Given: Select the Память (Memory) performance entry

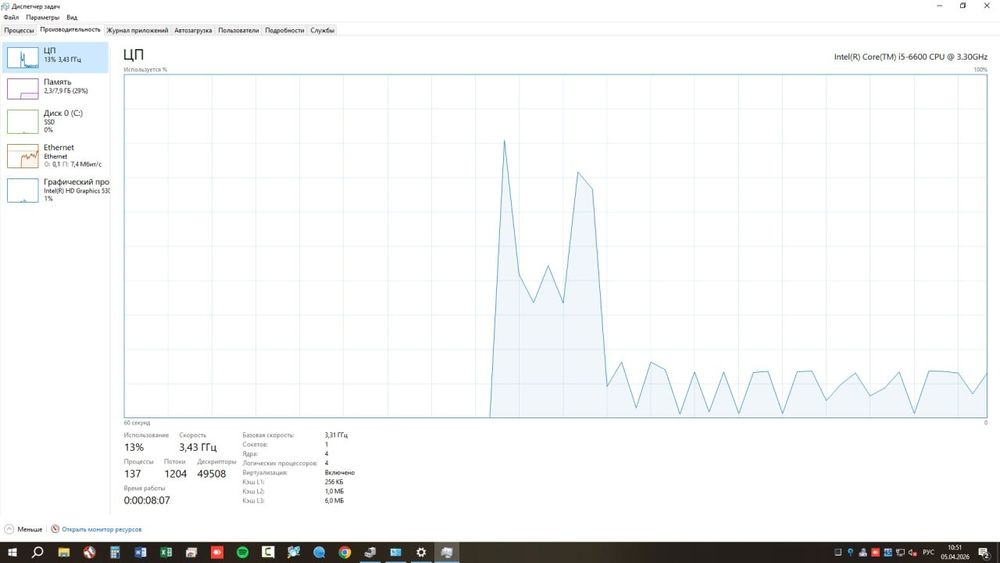Looking at the screenshot, I should pyautogui.click(x=55, y=89).
